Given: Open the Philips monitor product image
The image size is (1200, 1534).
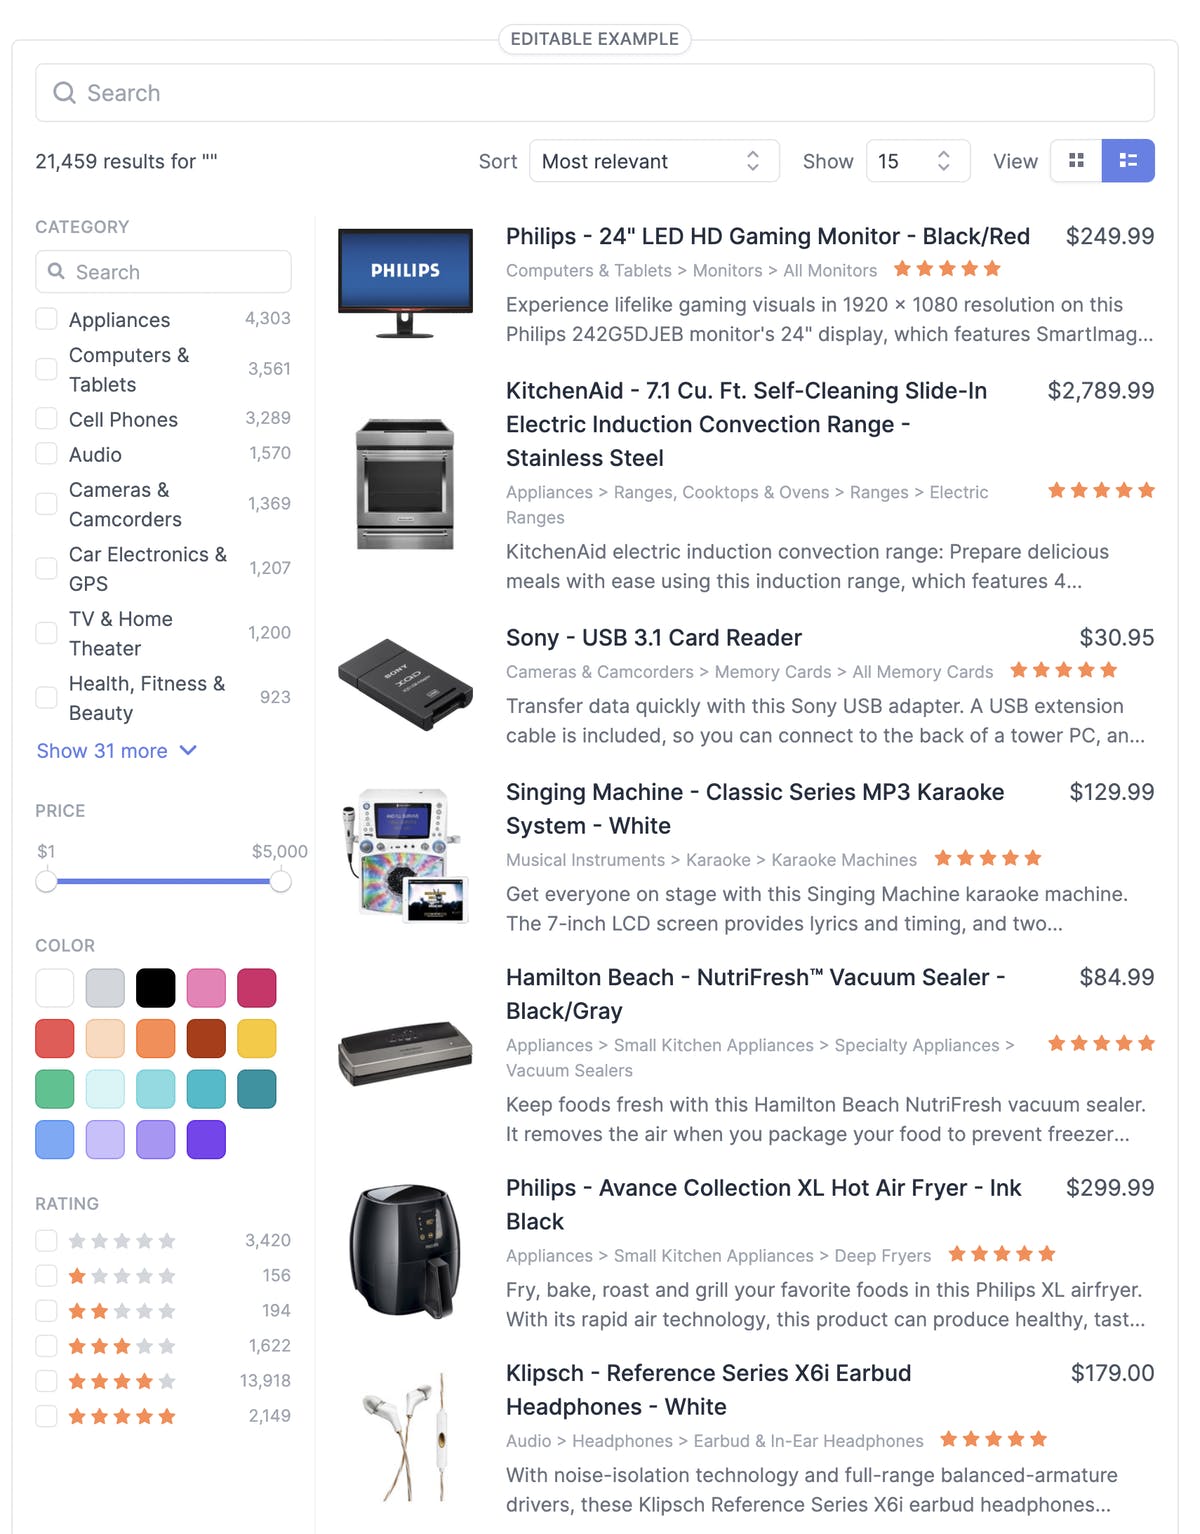Looking at the screenshot, I should point(405,283).
